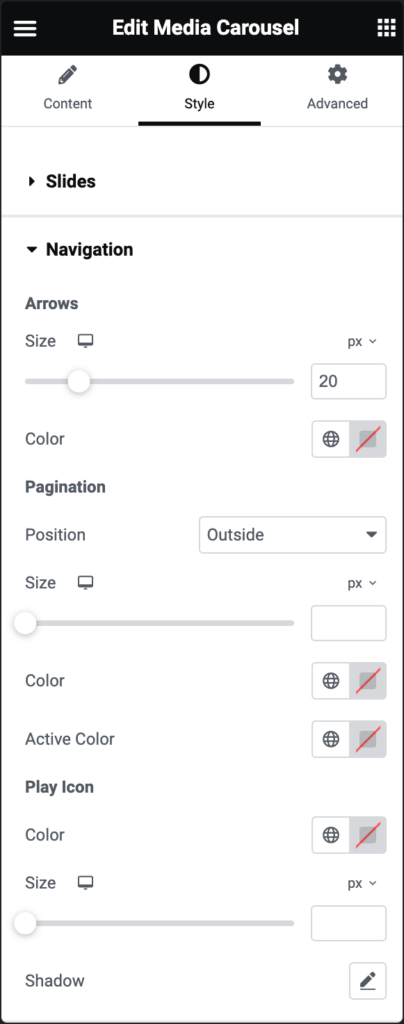Screen dimensions: 404x1024
Task: Open the hamburger menu icon
Action: (x=25, y=28)
